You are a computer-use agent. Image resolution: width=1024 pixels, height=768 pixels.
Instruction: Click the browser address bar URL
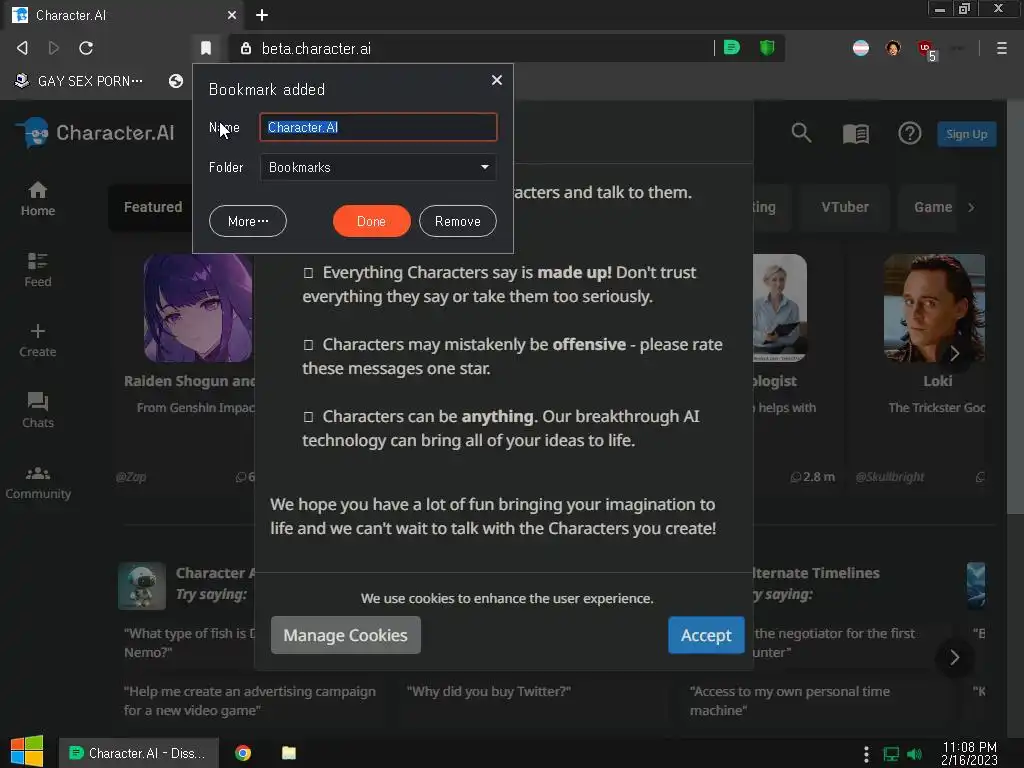pos(316,48)
